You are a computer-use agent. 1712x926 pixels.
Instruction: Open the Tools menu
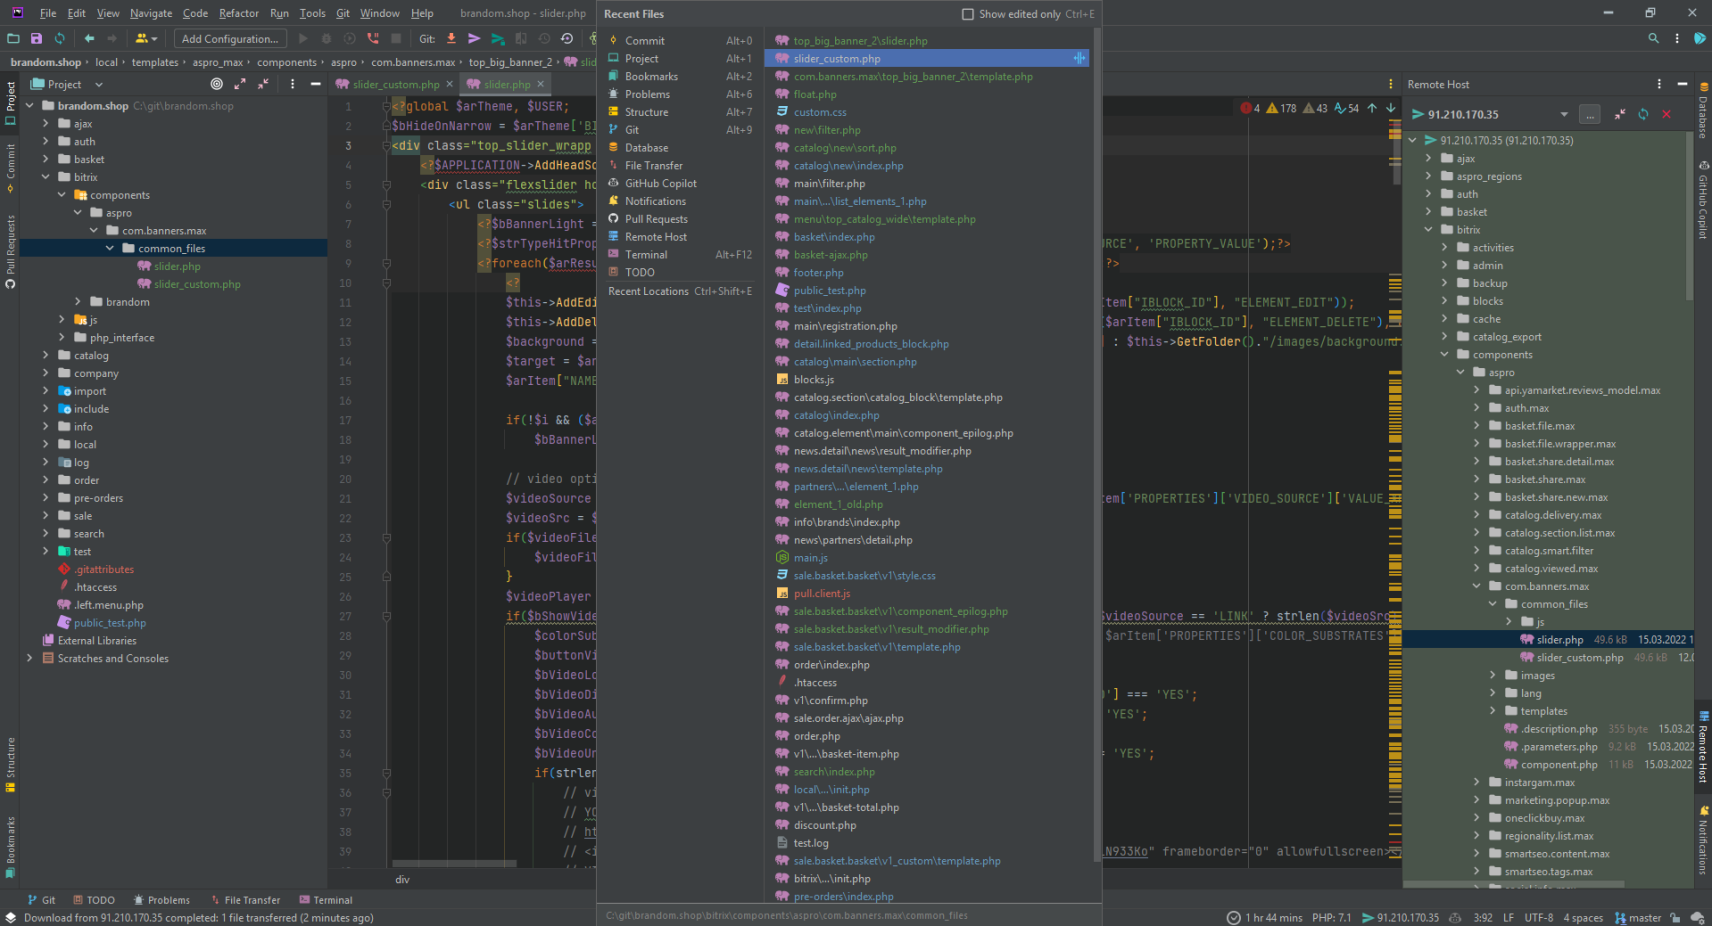(x=313, y=13)
